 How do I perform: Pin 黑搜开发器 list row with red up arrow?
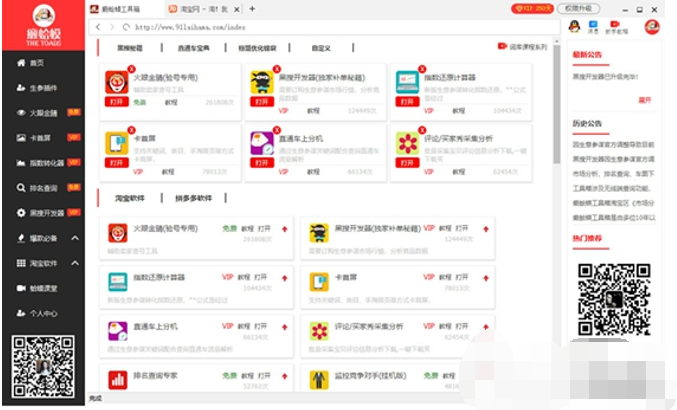click(486, 229)
